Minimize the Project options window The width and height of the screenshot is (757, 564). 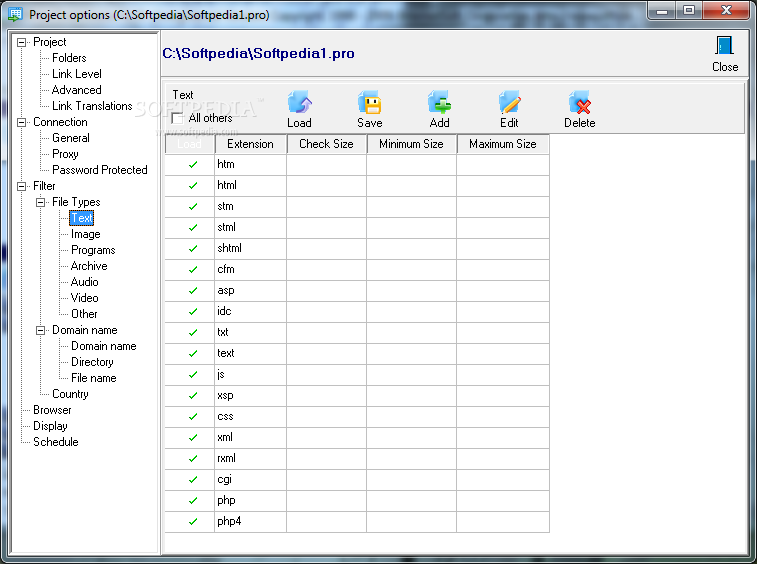point(662,11)
